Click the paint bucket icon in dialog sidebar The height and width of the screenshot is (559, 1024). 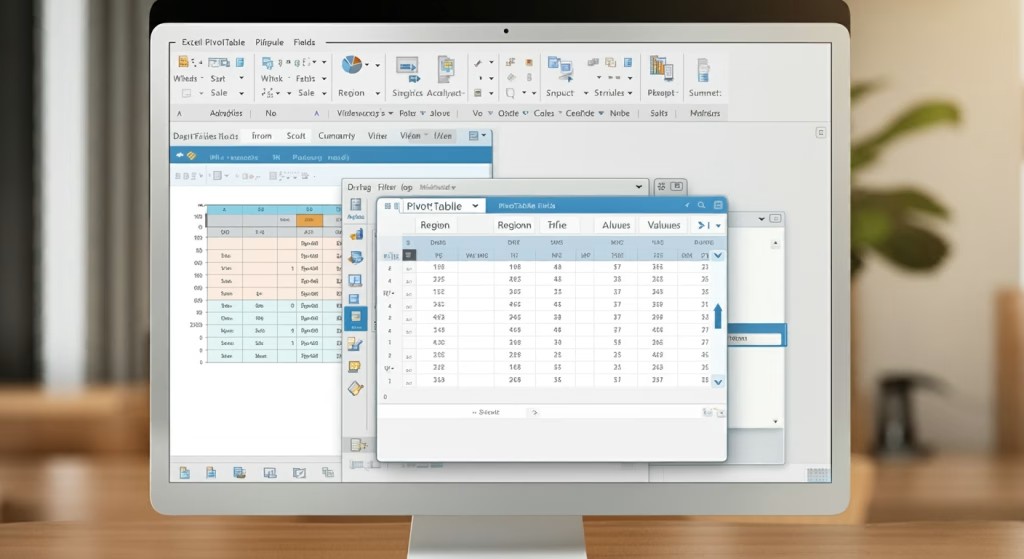(355, 388)
